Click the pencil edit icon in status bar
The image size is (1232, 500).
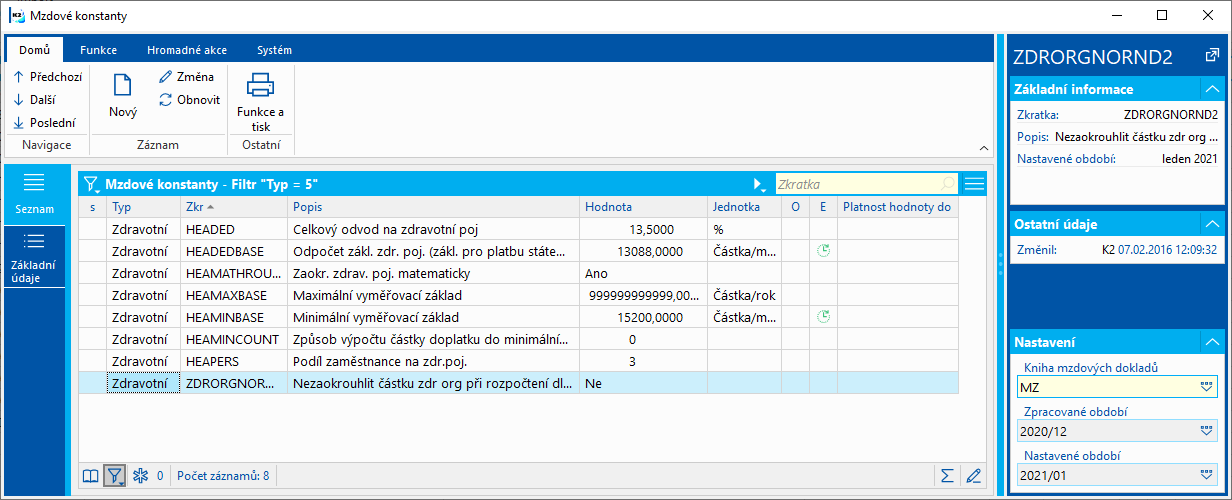tap(973, 476)
